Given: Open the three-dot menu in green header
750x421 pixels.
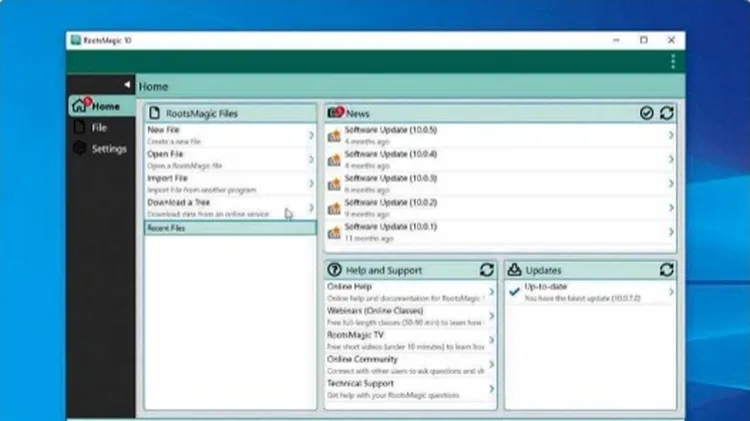Looking at the screenshot, I should pos(673,62).
